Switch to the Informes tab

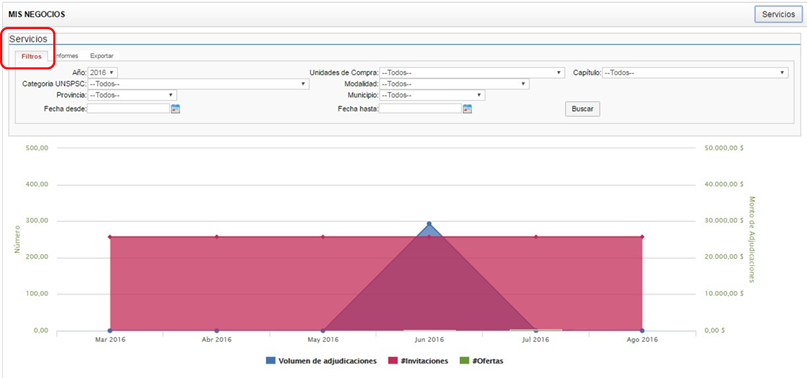(66, 56)
